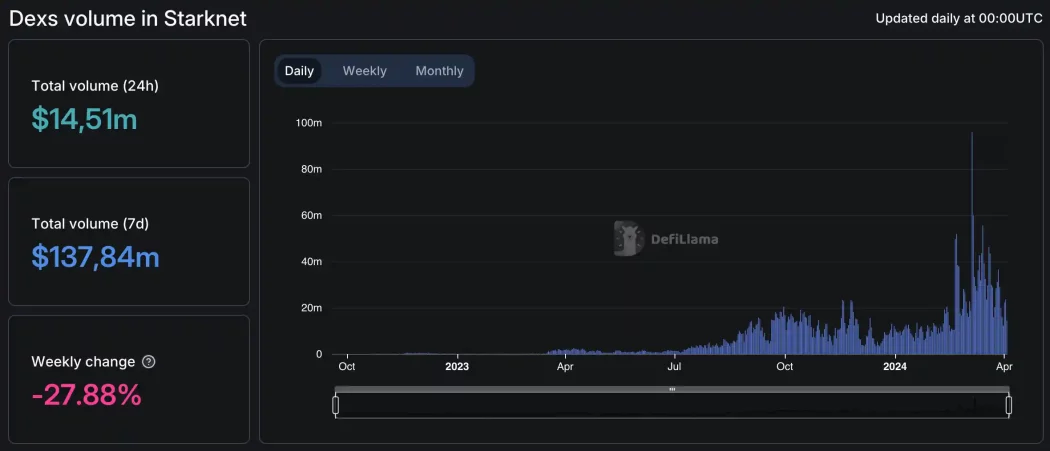Switch chart to Daily view
The height and width of the screenshot is (451, 1050).
coord(299,71)
